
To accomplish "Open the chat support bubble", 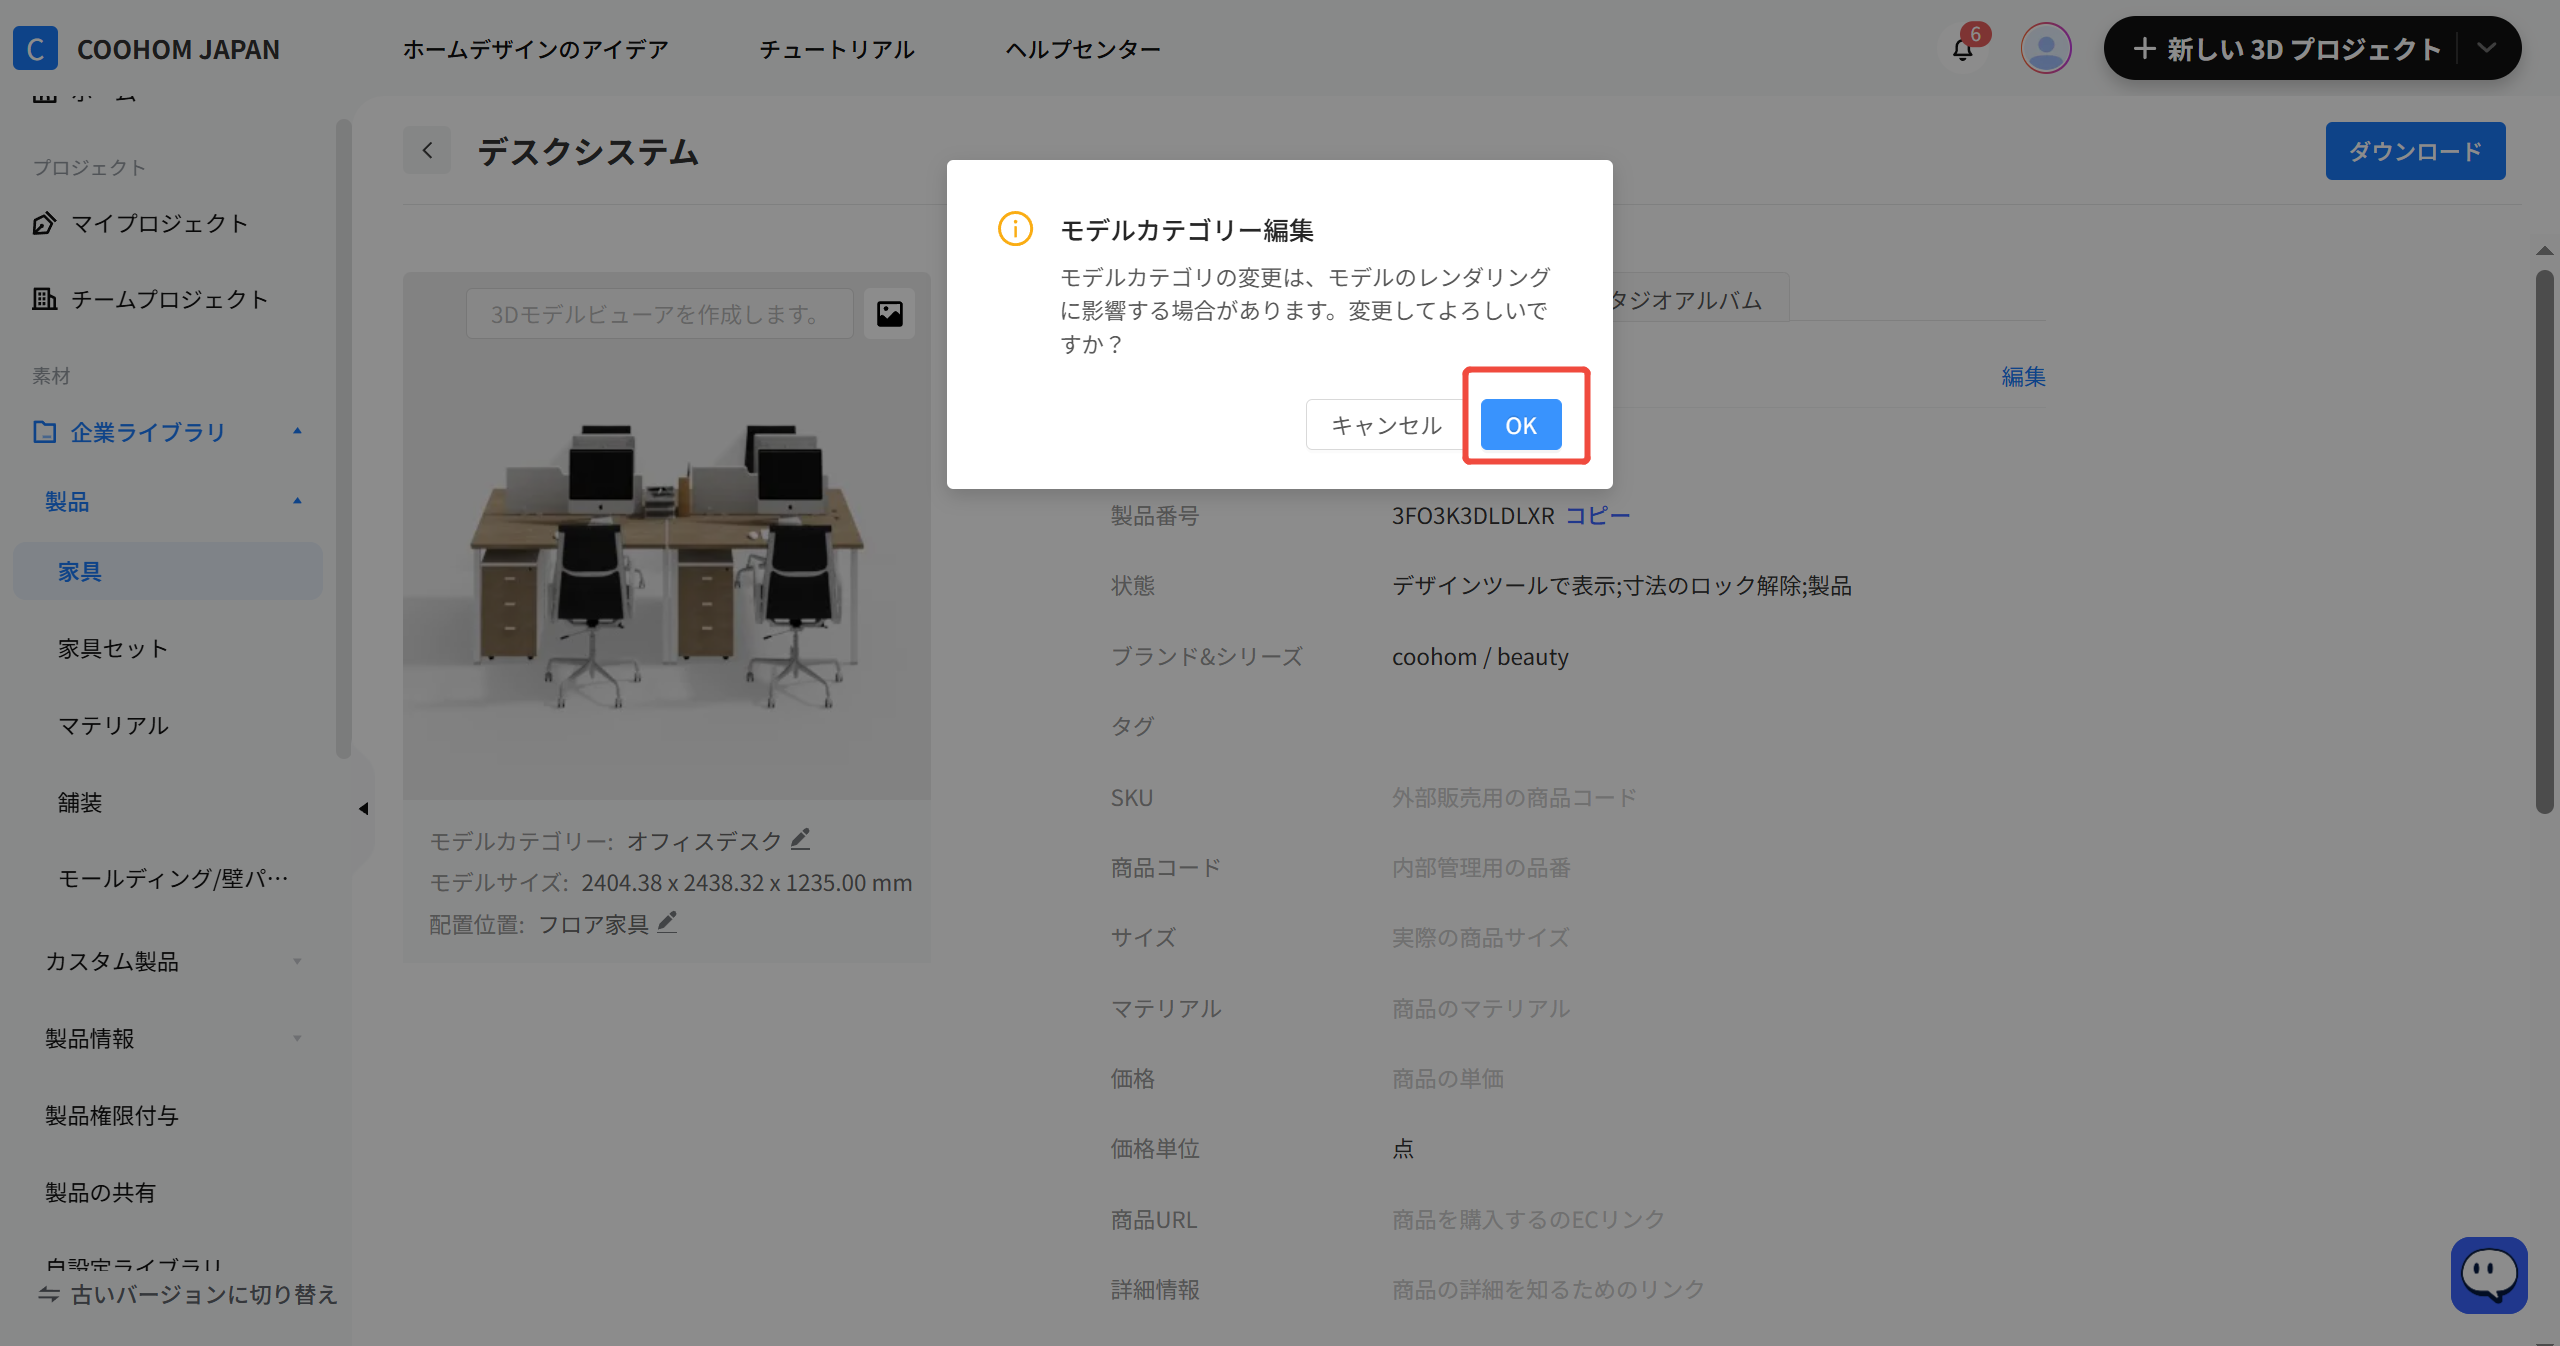I will [x=2489, y=1275].
